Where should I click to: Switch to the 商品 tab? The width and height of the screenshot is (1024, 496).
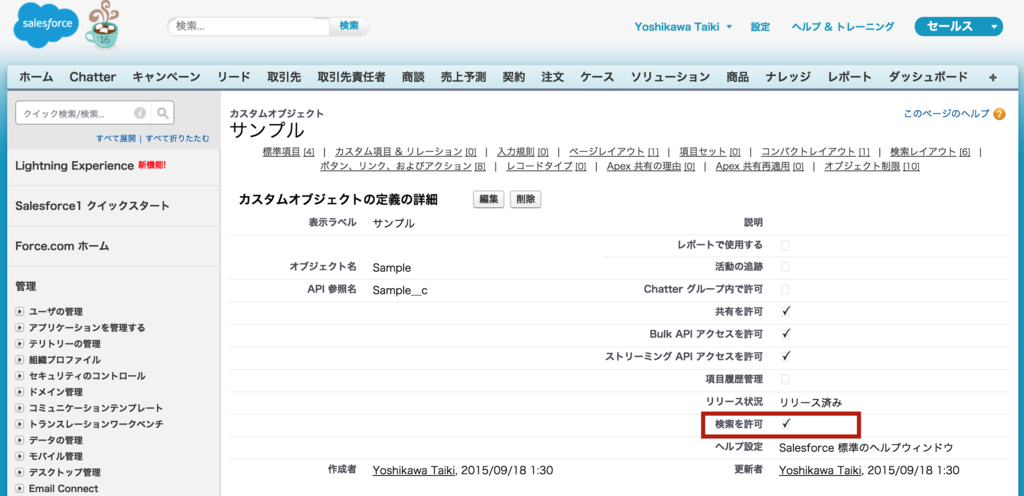(737, 77)
